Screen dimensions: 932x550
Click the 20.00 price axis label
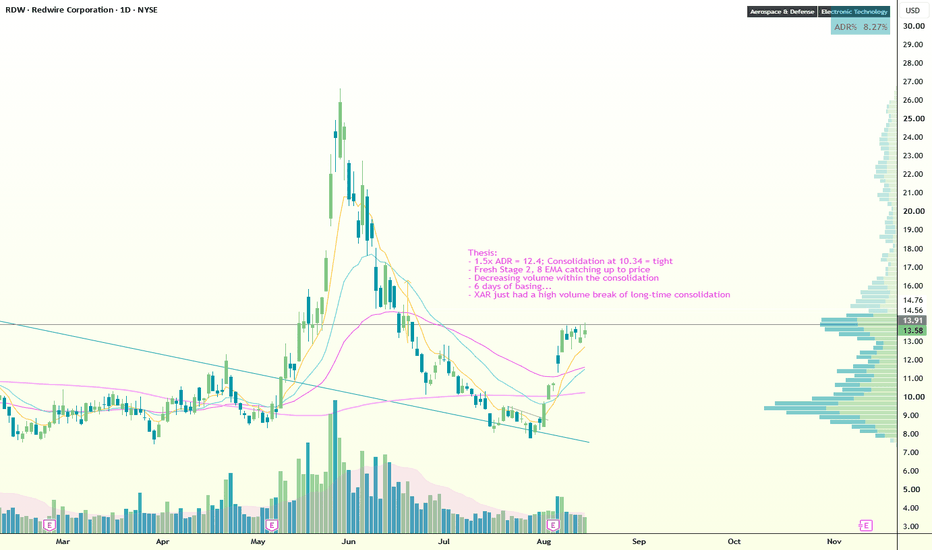pyautogui.click(x=914, y=211)
